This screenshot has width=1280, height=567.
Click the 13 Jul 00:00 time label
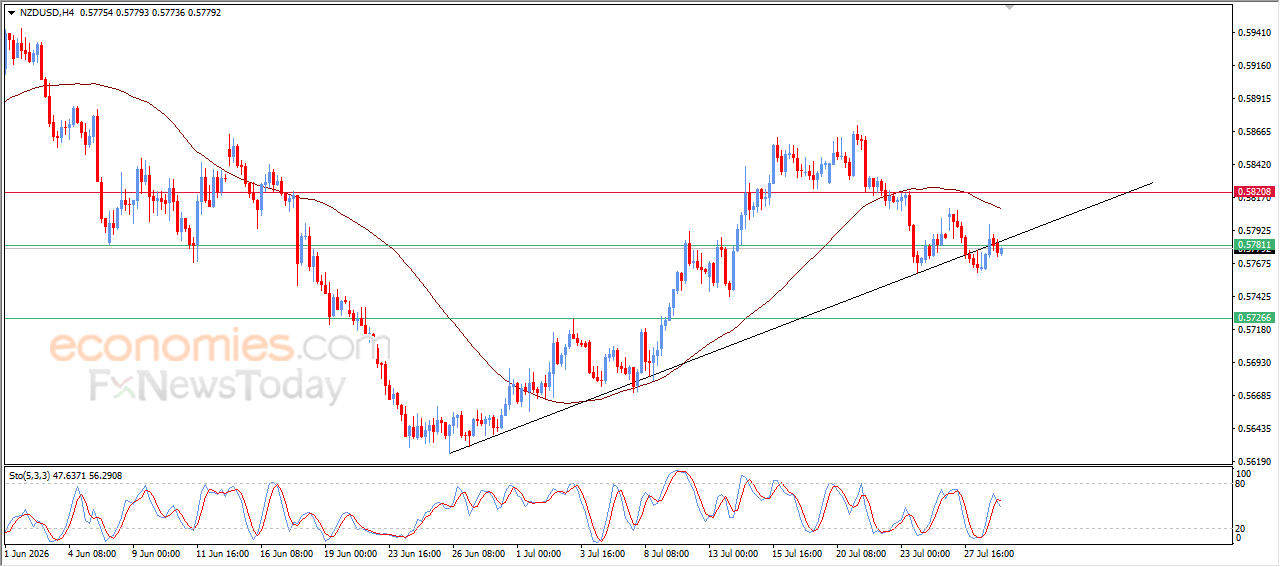point(734,552)
